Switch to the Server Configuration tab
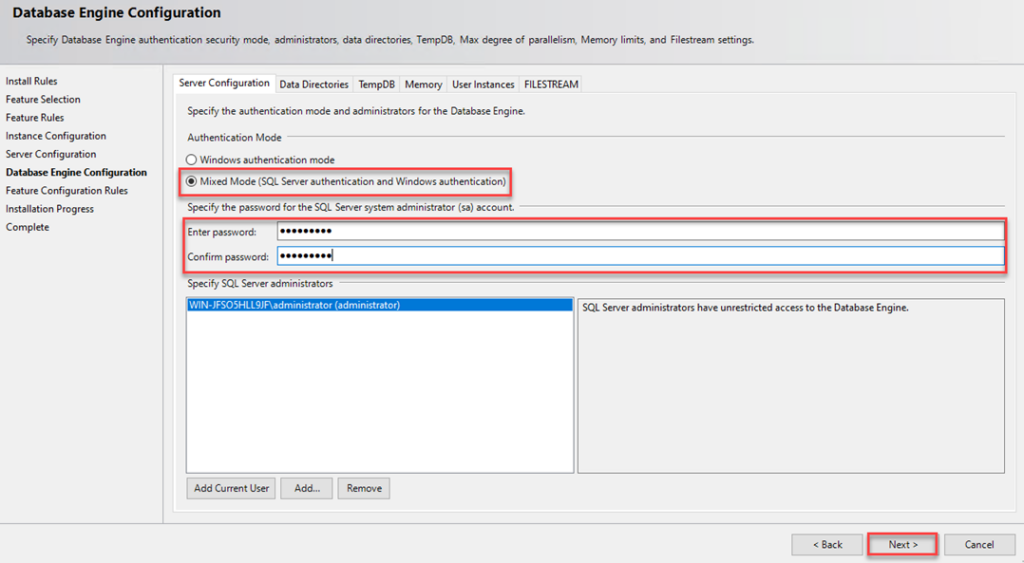The height and width of the screenshot is (563, 1024). [224, 83]
